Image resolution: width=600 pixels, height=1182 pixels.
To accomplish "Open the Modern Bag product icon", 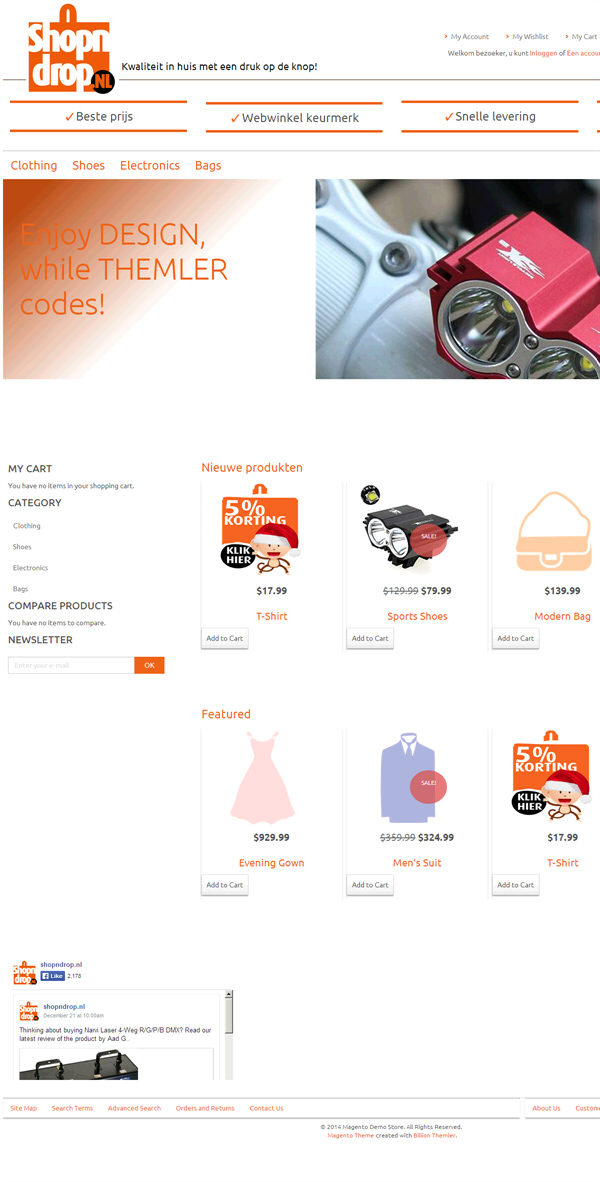I will point(554,531).
